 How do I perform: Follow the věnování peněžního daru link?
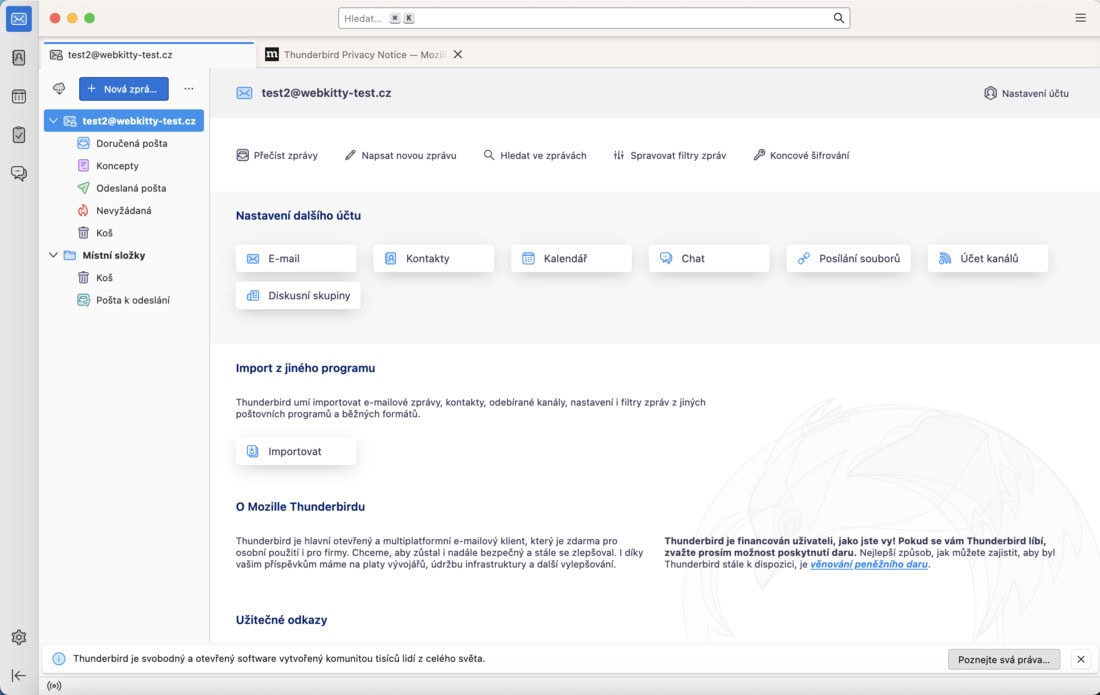[x=868, y=564]
